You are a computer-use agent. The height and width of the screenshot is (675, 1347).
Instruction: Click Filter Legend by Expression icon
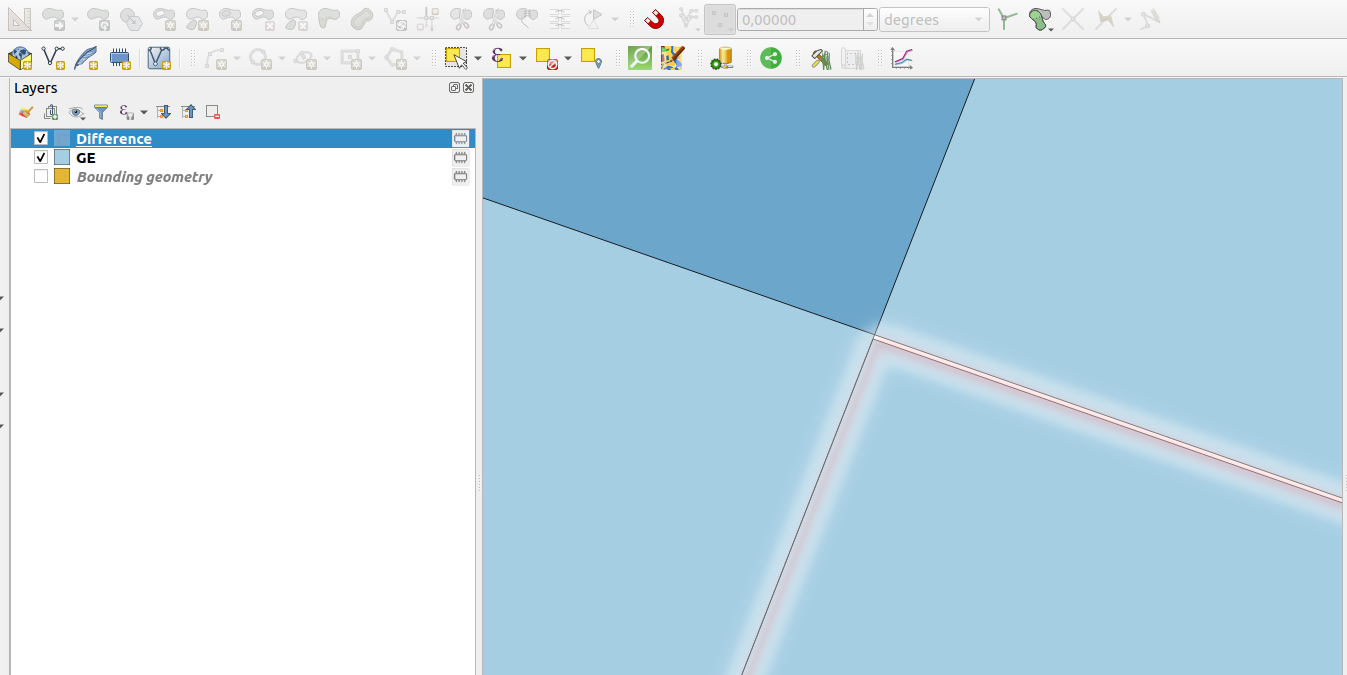(x=126, y=112)
